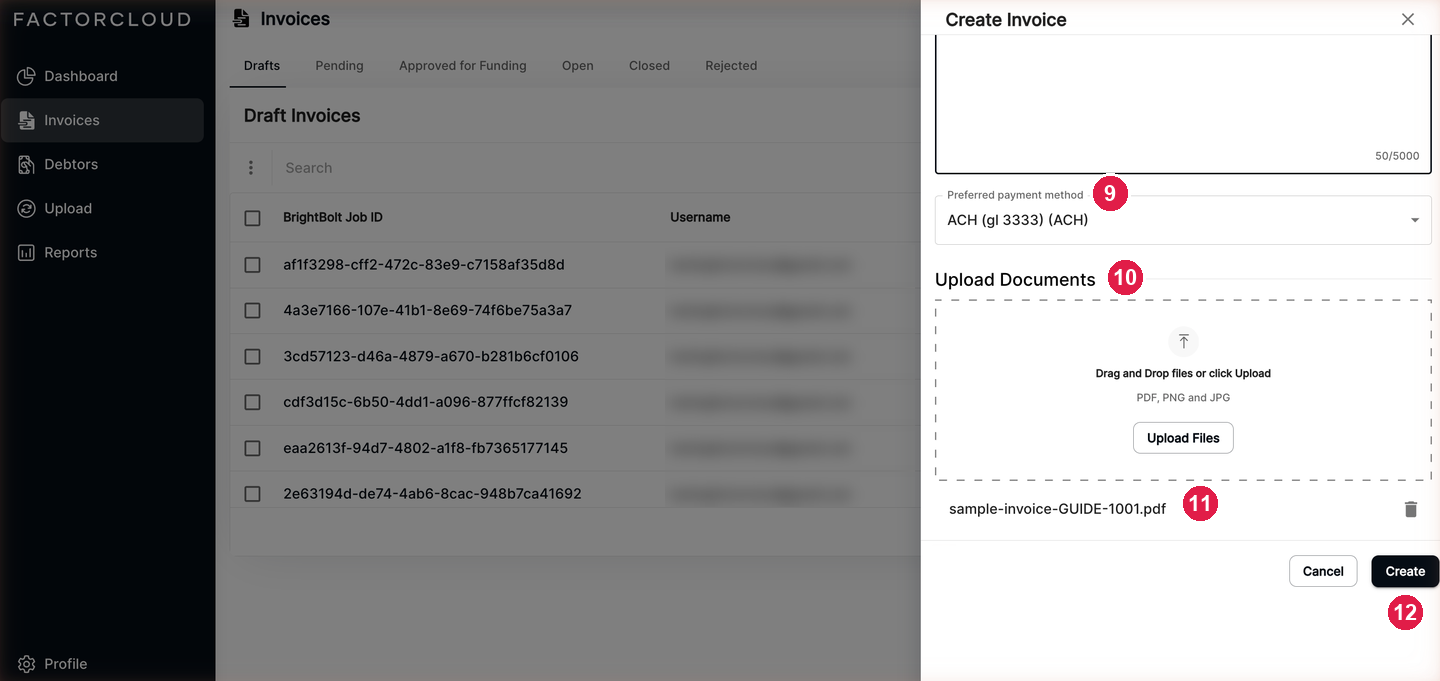
Task: Click the Cancel button
Action: pos(1323,571)
